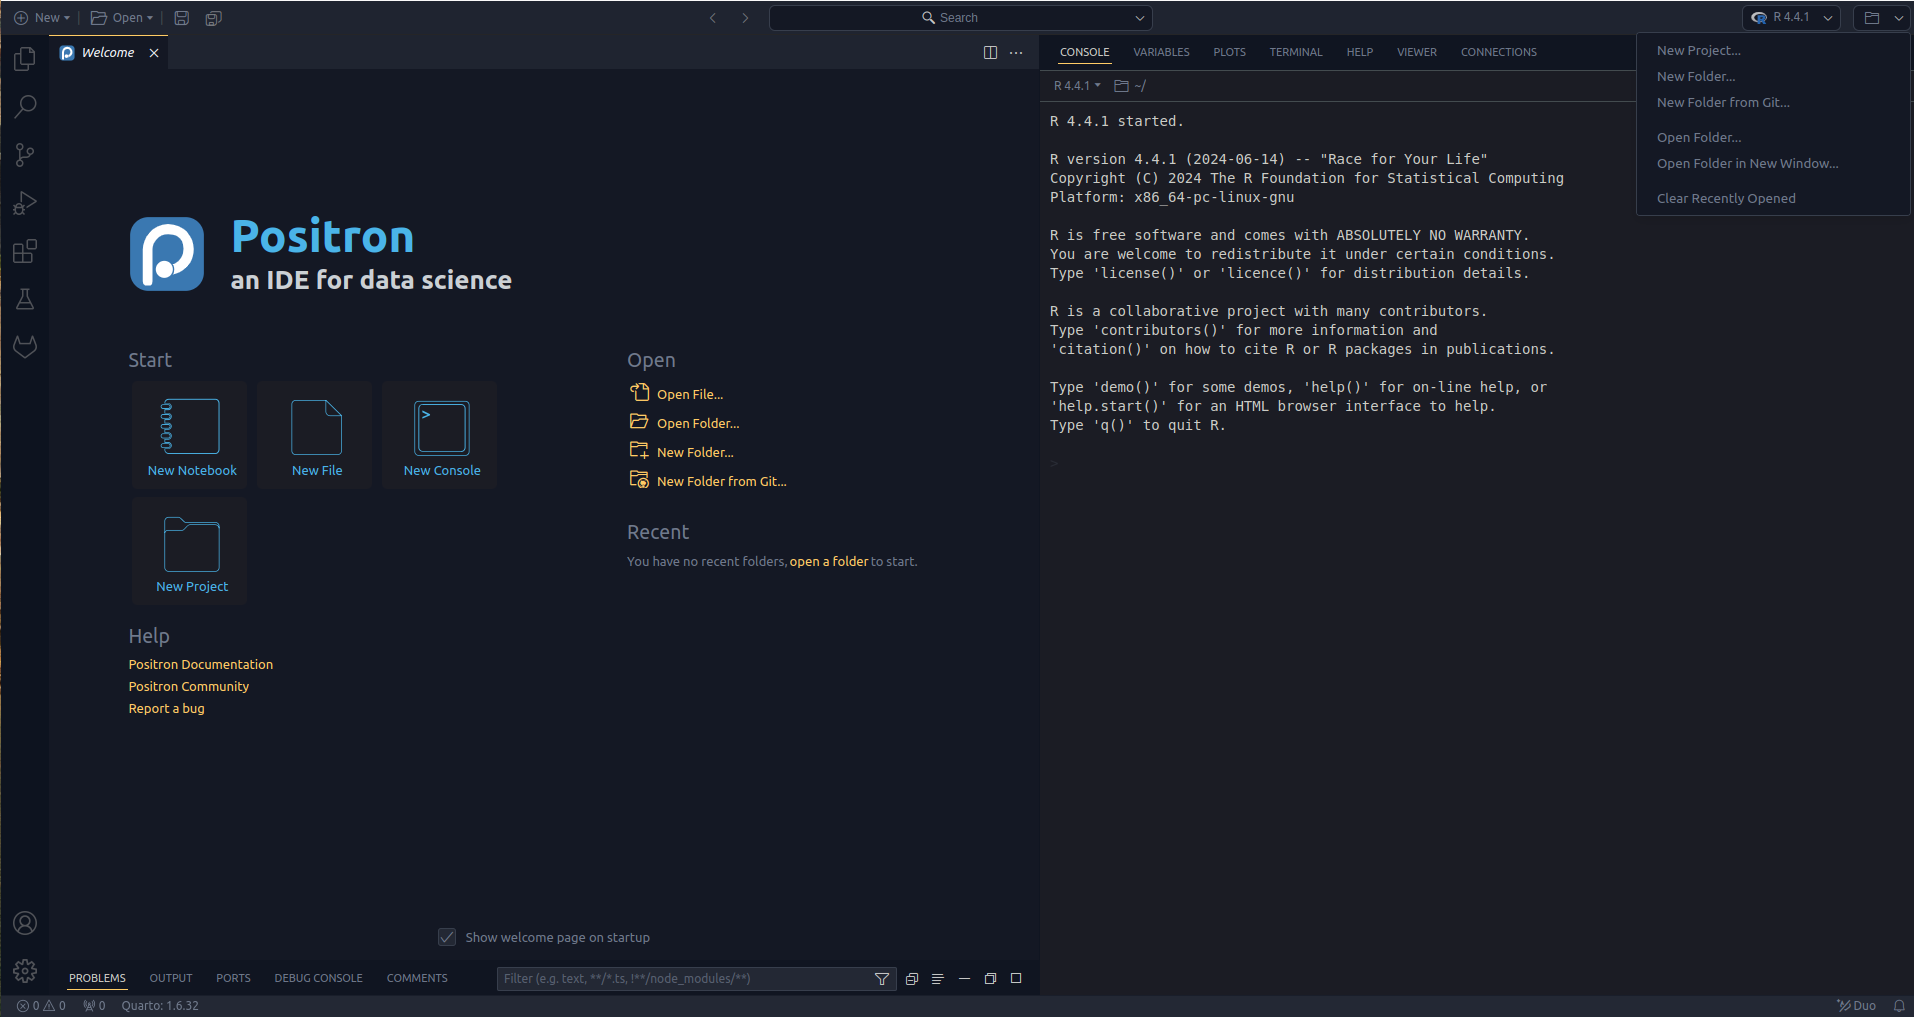Switch to the Terminal tab
The height and width of the screenshot is (1017, 1914).
click(x=1295, y=52)
